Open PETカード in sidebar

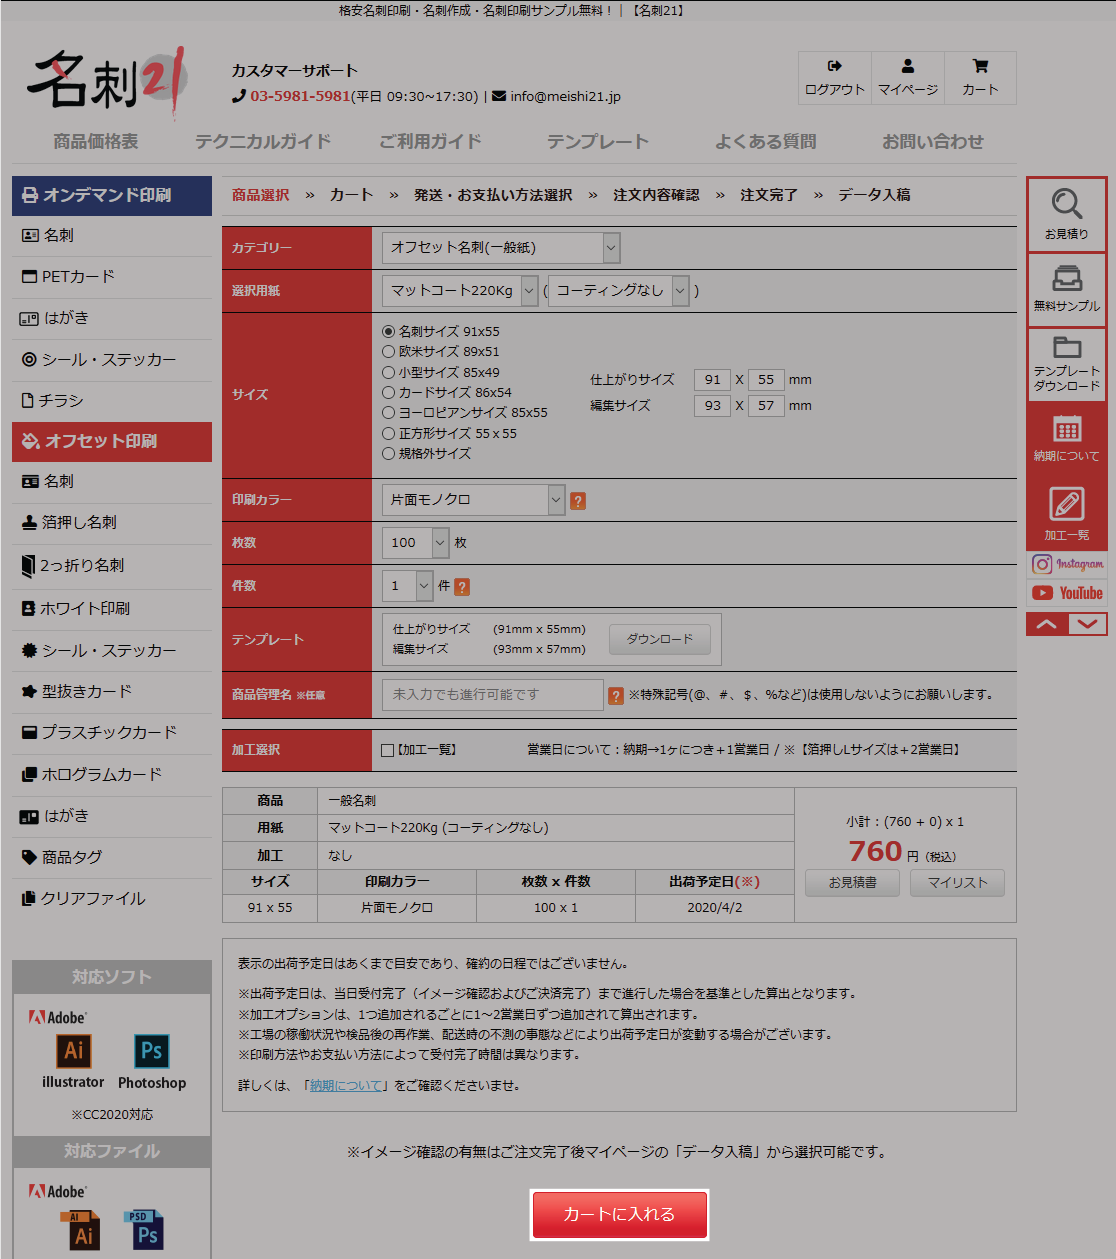click(112, 276)
